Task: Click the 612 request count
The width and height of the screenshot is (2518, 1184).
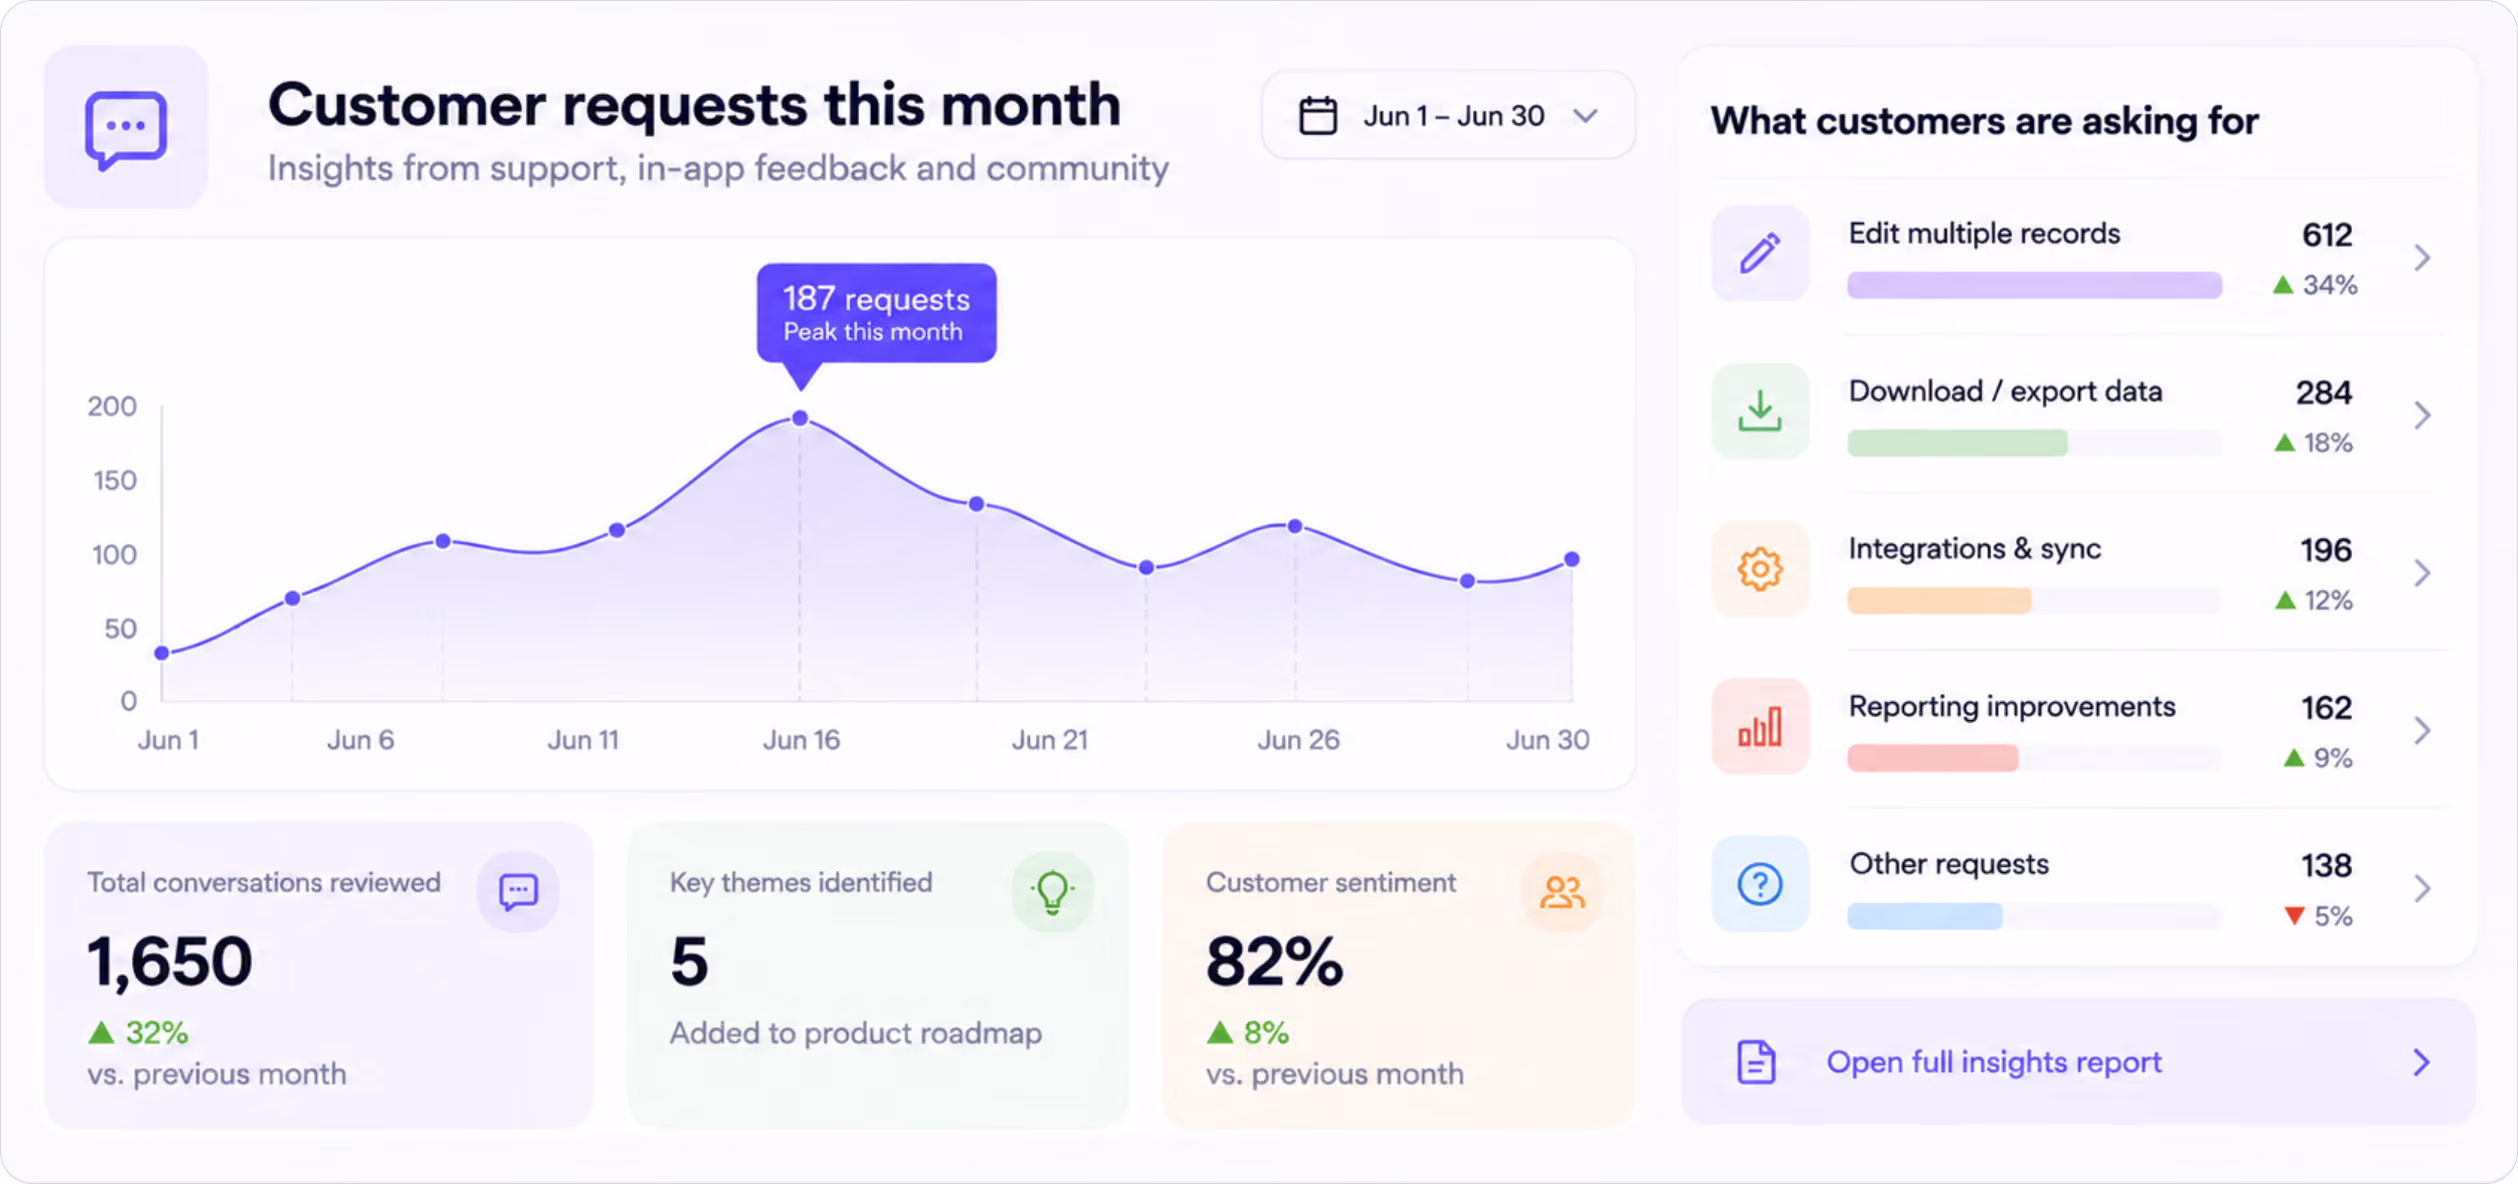Action: pyautogui.click(x=2326, y=235)
